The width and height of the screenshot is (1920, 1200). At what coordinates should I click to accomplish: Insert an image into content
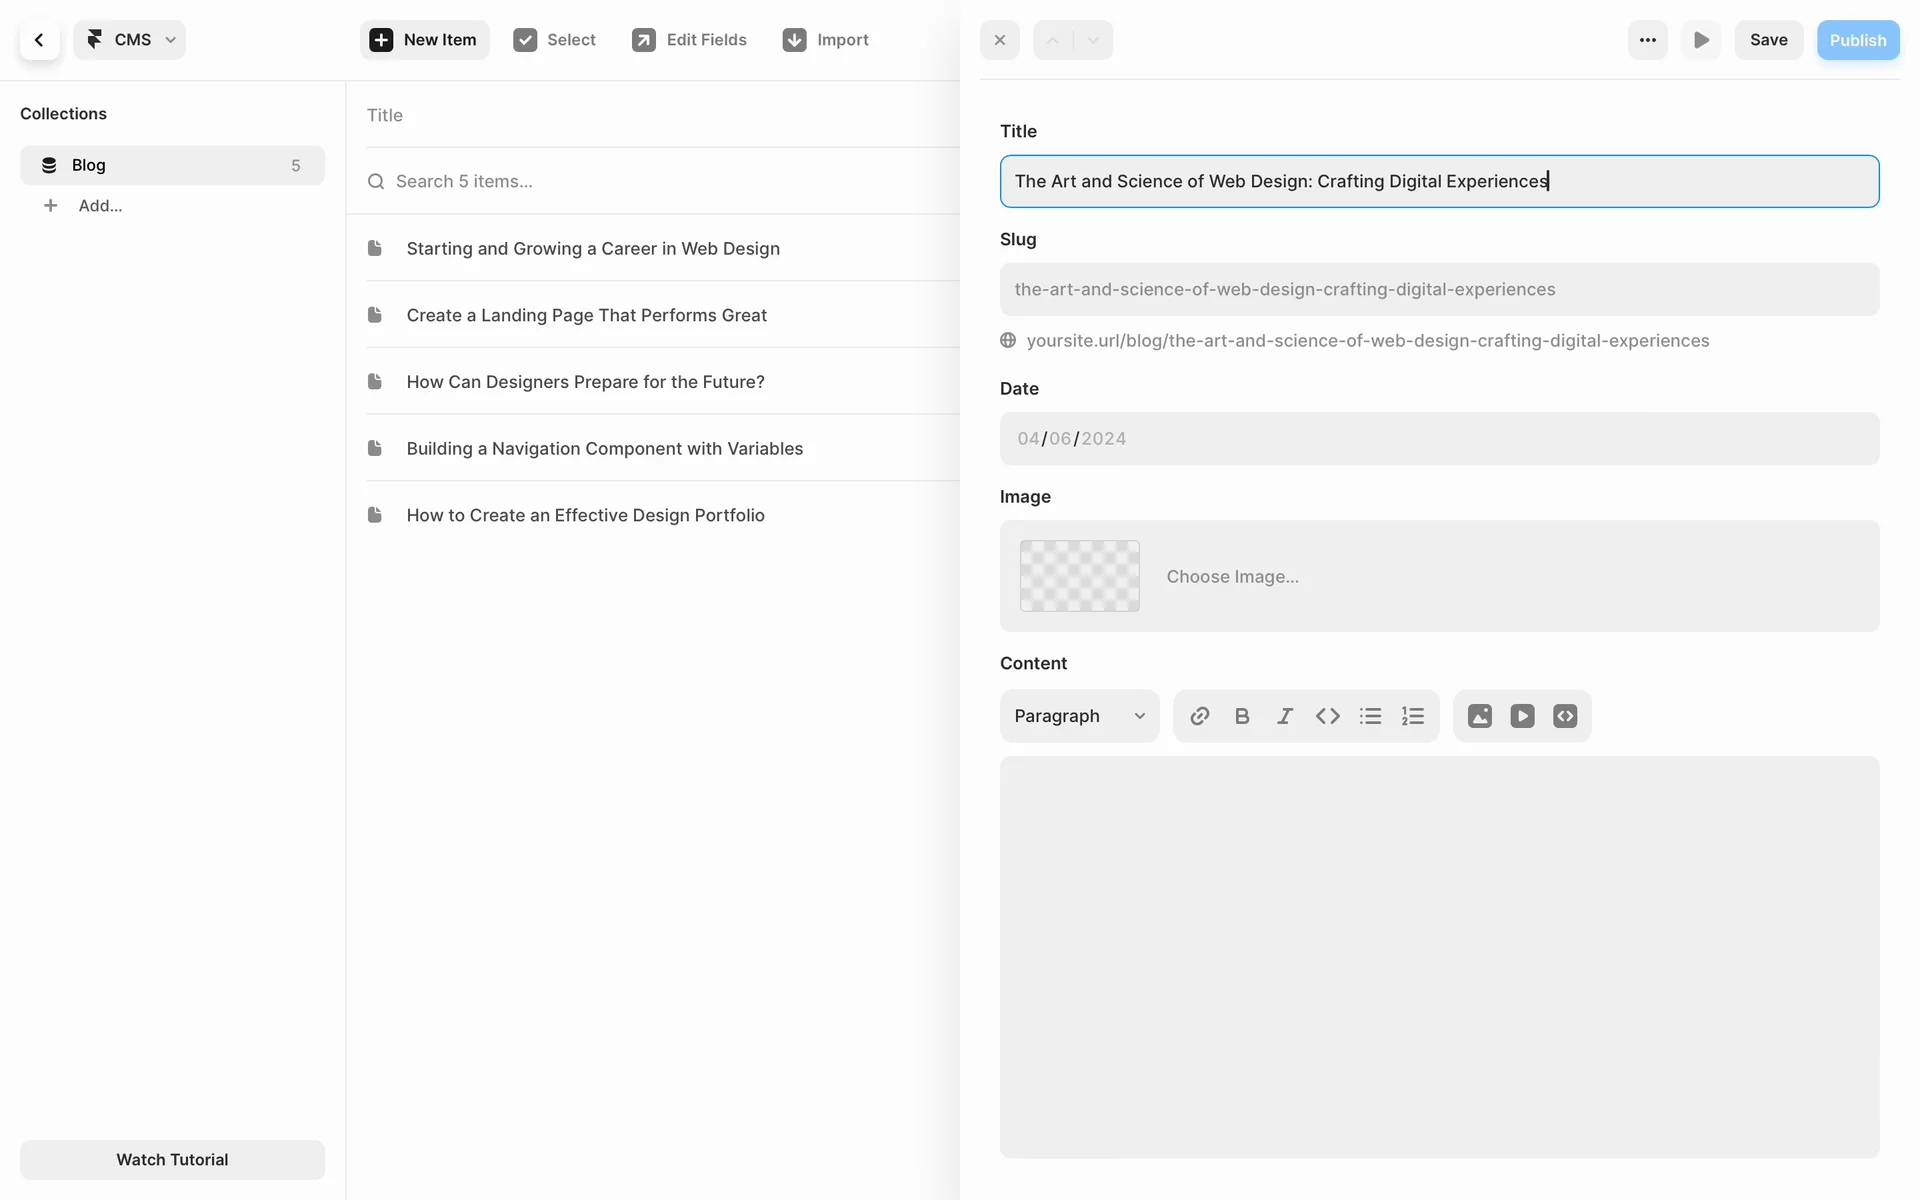click(1479, 716)
